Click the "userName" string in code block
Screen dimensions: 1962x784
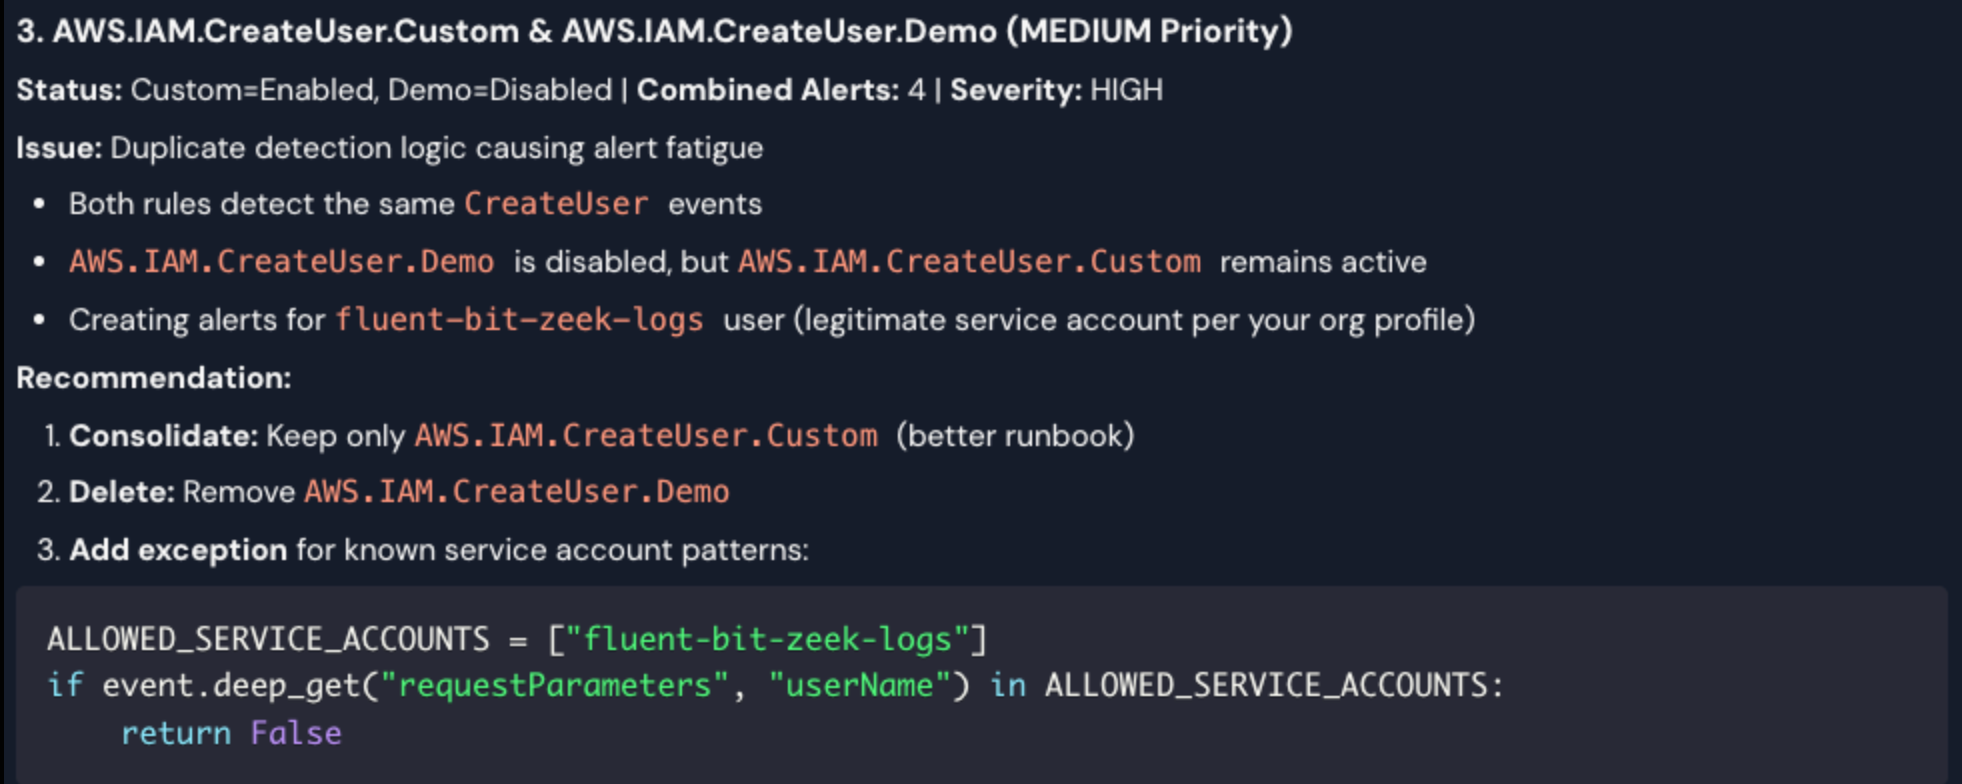(x=859, y=686)
